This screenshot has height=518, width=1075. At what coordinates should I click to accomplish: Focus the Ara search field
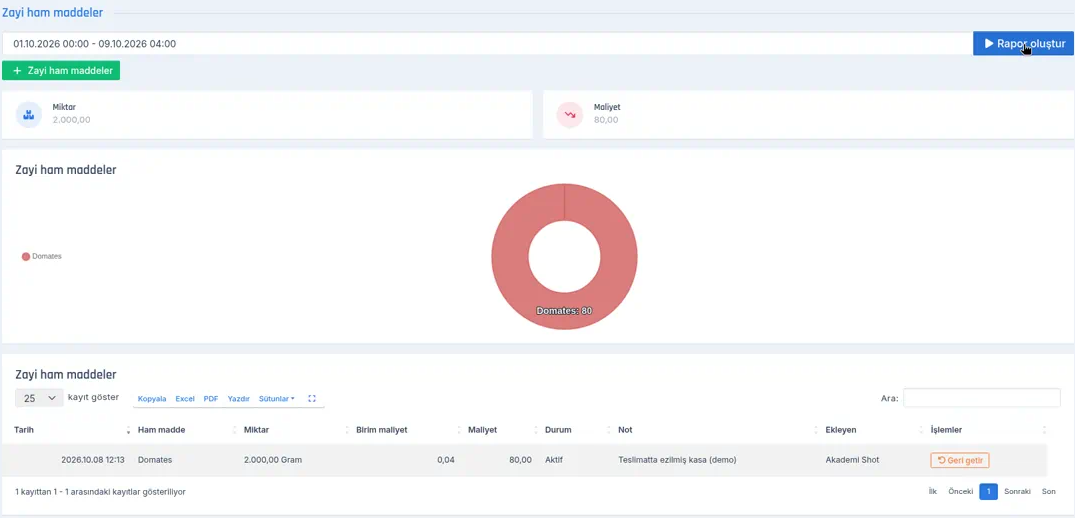click(x=982, y=397)
